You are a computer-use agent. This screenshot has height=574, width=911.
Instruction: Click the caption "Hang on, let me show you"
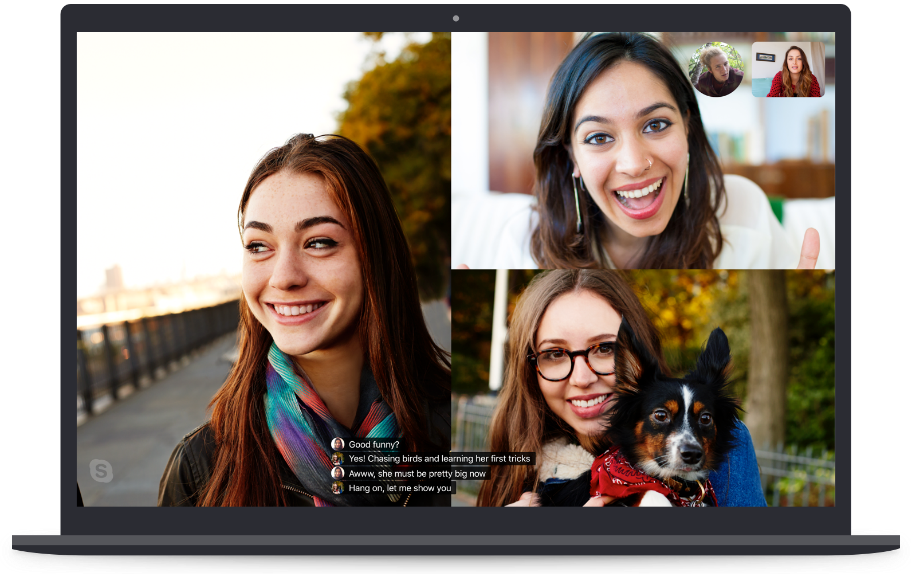tap(400, 488)
